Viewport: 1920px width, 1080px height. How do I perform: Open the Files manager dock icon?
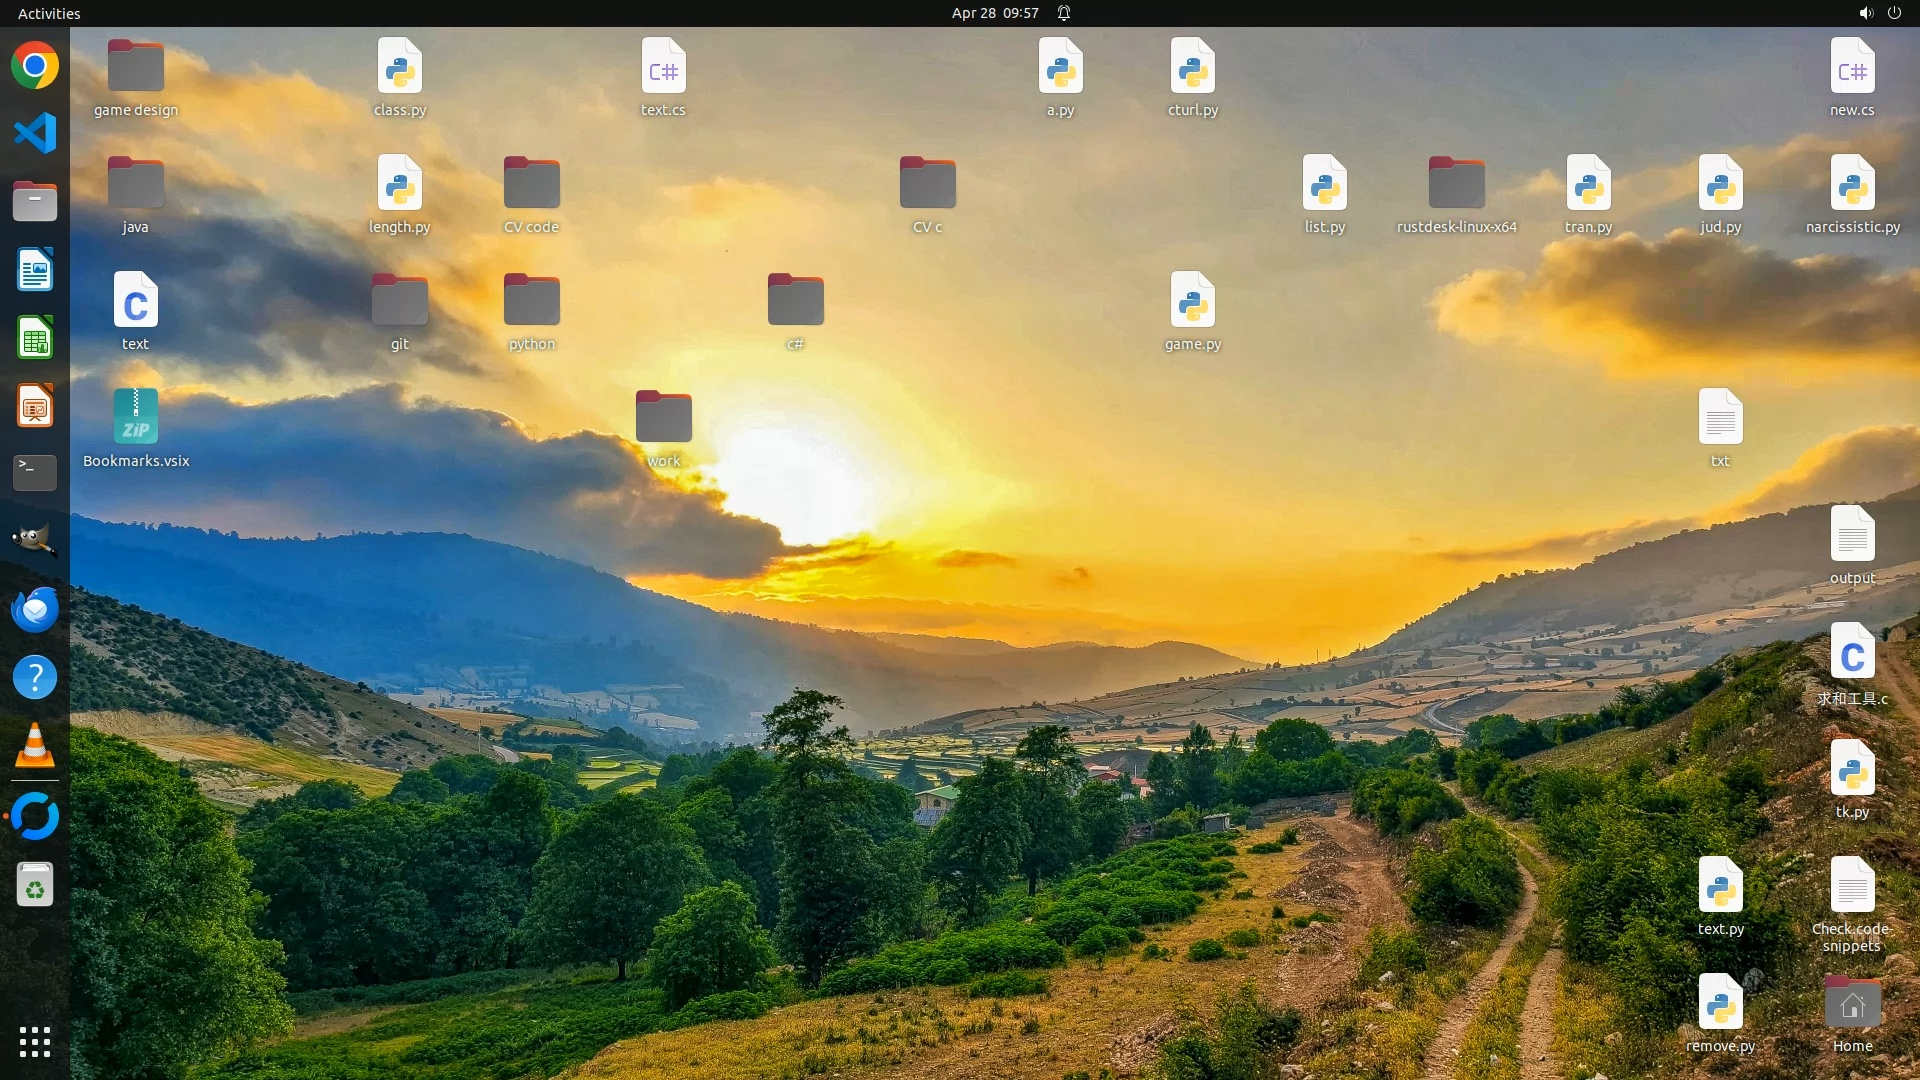35,202
